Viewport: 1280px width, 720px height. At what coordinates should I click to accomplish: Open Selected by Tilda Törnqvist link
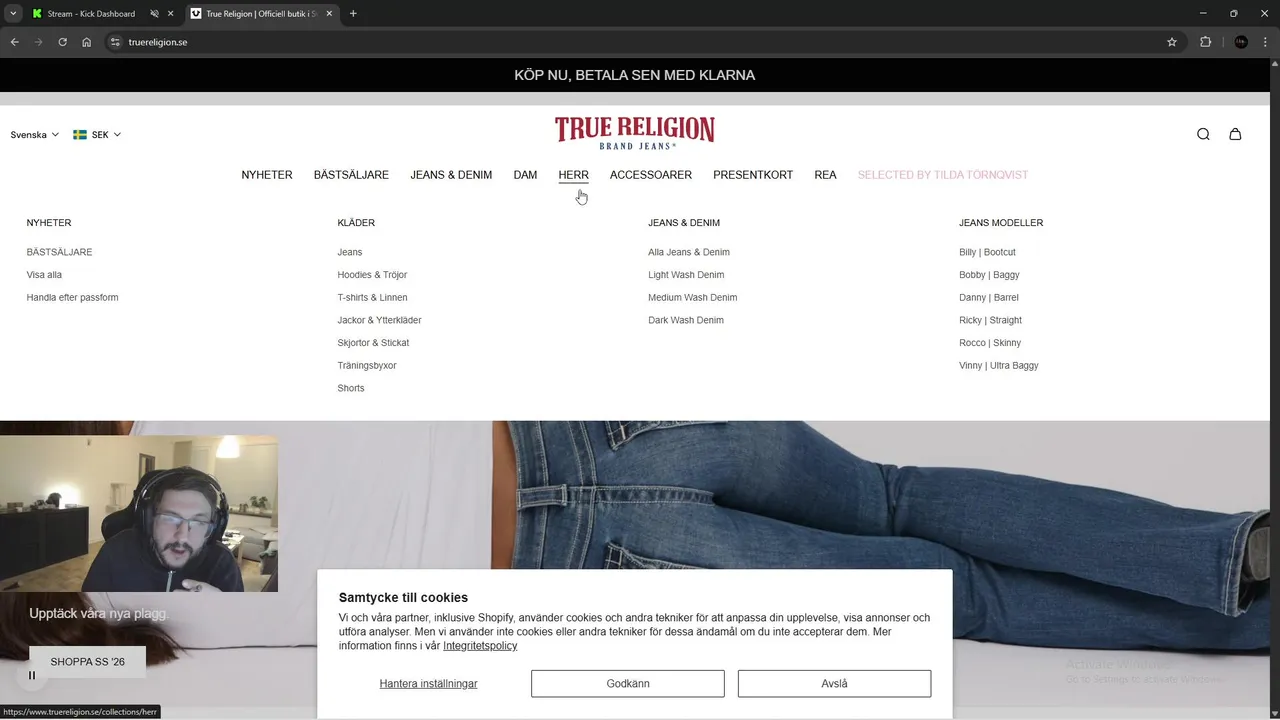[x=943, y=175]
